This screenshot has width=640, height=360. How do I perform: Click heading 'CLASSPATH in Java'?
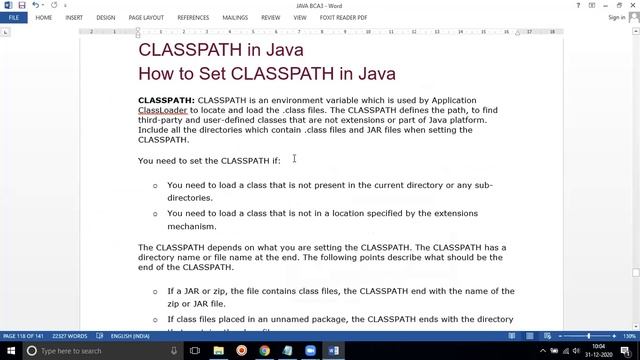pyautogui.click(x=221, y=50)
